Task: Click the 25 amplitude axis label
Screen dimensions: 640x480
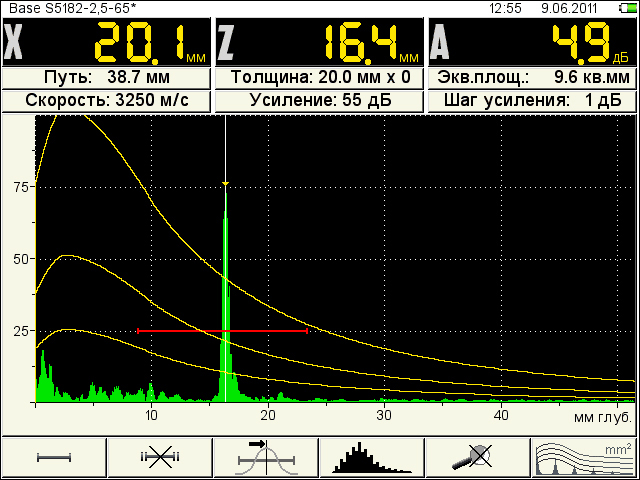Action: tap(20, 331)
